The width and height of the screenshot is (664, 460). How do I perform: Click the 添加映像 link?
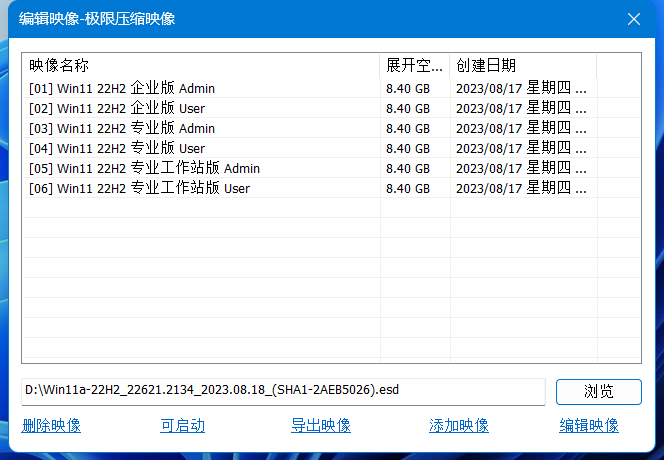(x=459, y=426)
